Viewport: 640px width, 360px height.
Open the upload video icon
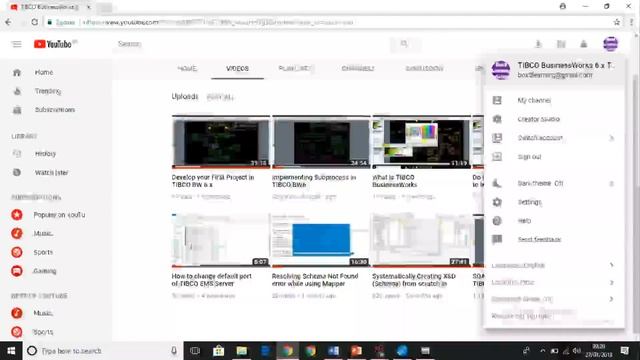(x=538, y=44)
